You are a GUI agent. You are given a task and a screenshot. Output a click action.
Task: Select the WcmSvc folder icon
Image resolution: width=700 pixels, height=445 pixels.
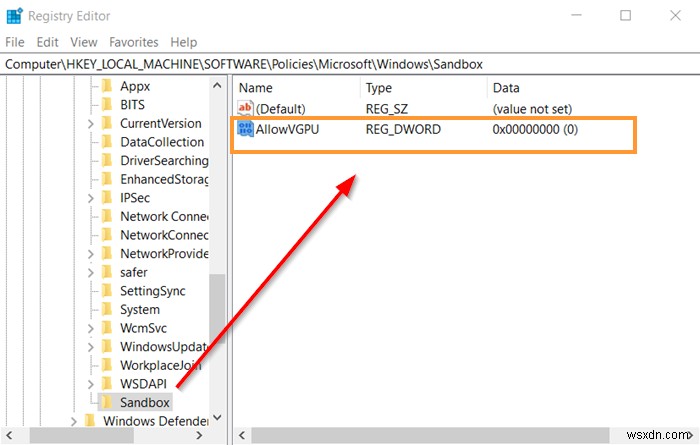(107, 328)
